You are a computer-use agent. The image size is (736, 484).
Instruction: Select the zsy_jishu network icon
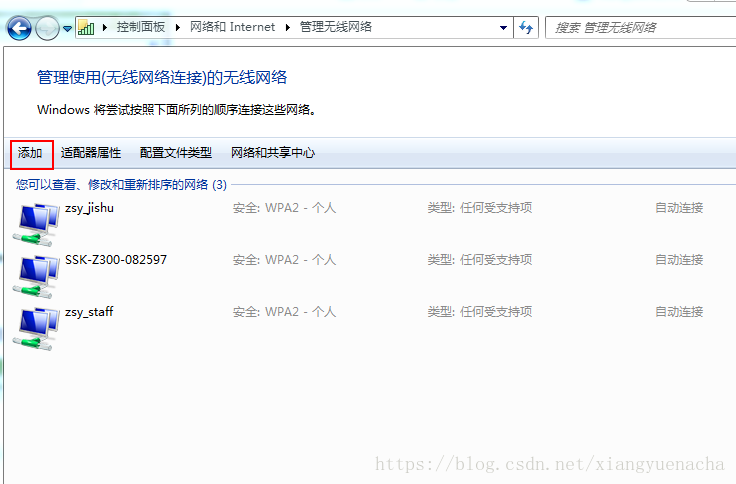[x=37, y=224]
